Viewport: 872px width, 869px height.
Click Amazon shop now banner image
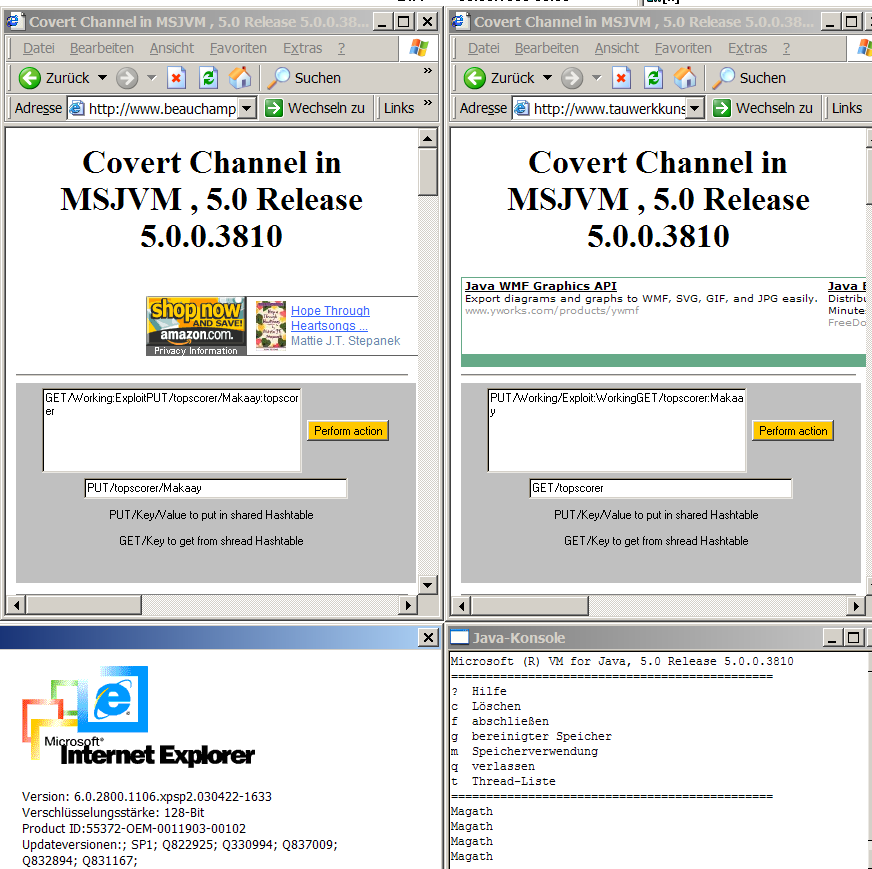(x=196, y=321)
